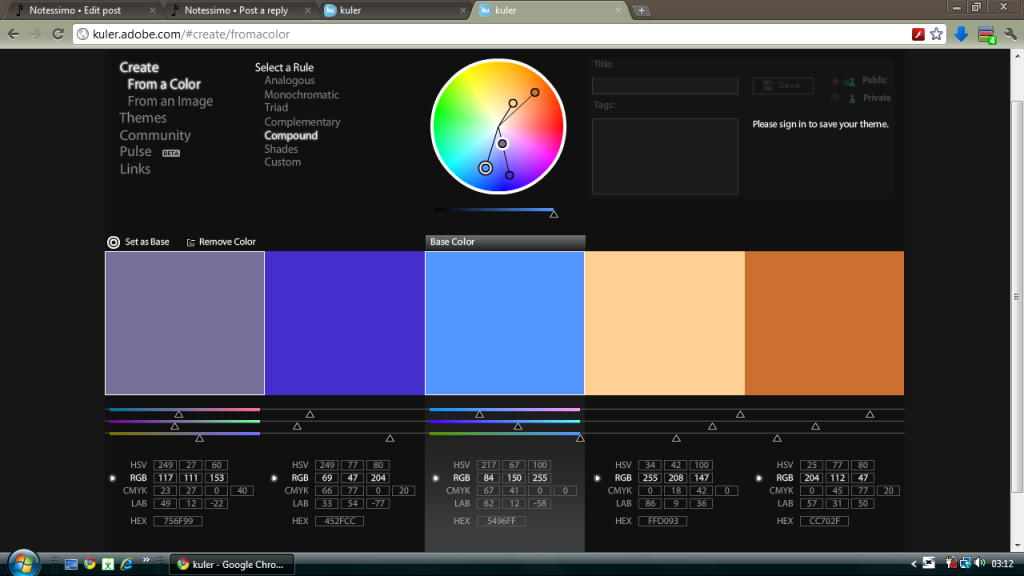Expand the RGB arrow for color FFD093
This screenshot has width=1024, height=576.
point(598,478)
